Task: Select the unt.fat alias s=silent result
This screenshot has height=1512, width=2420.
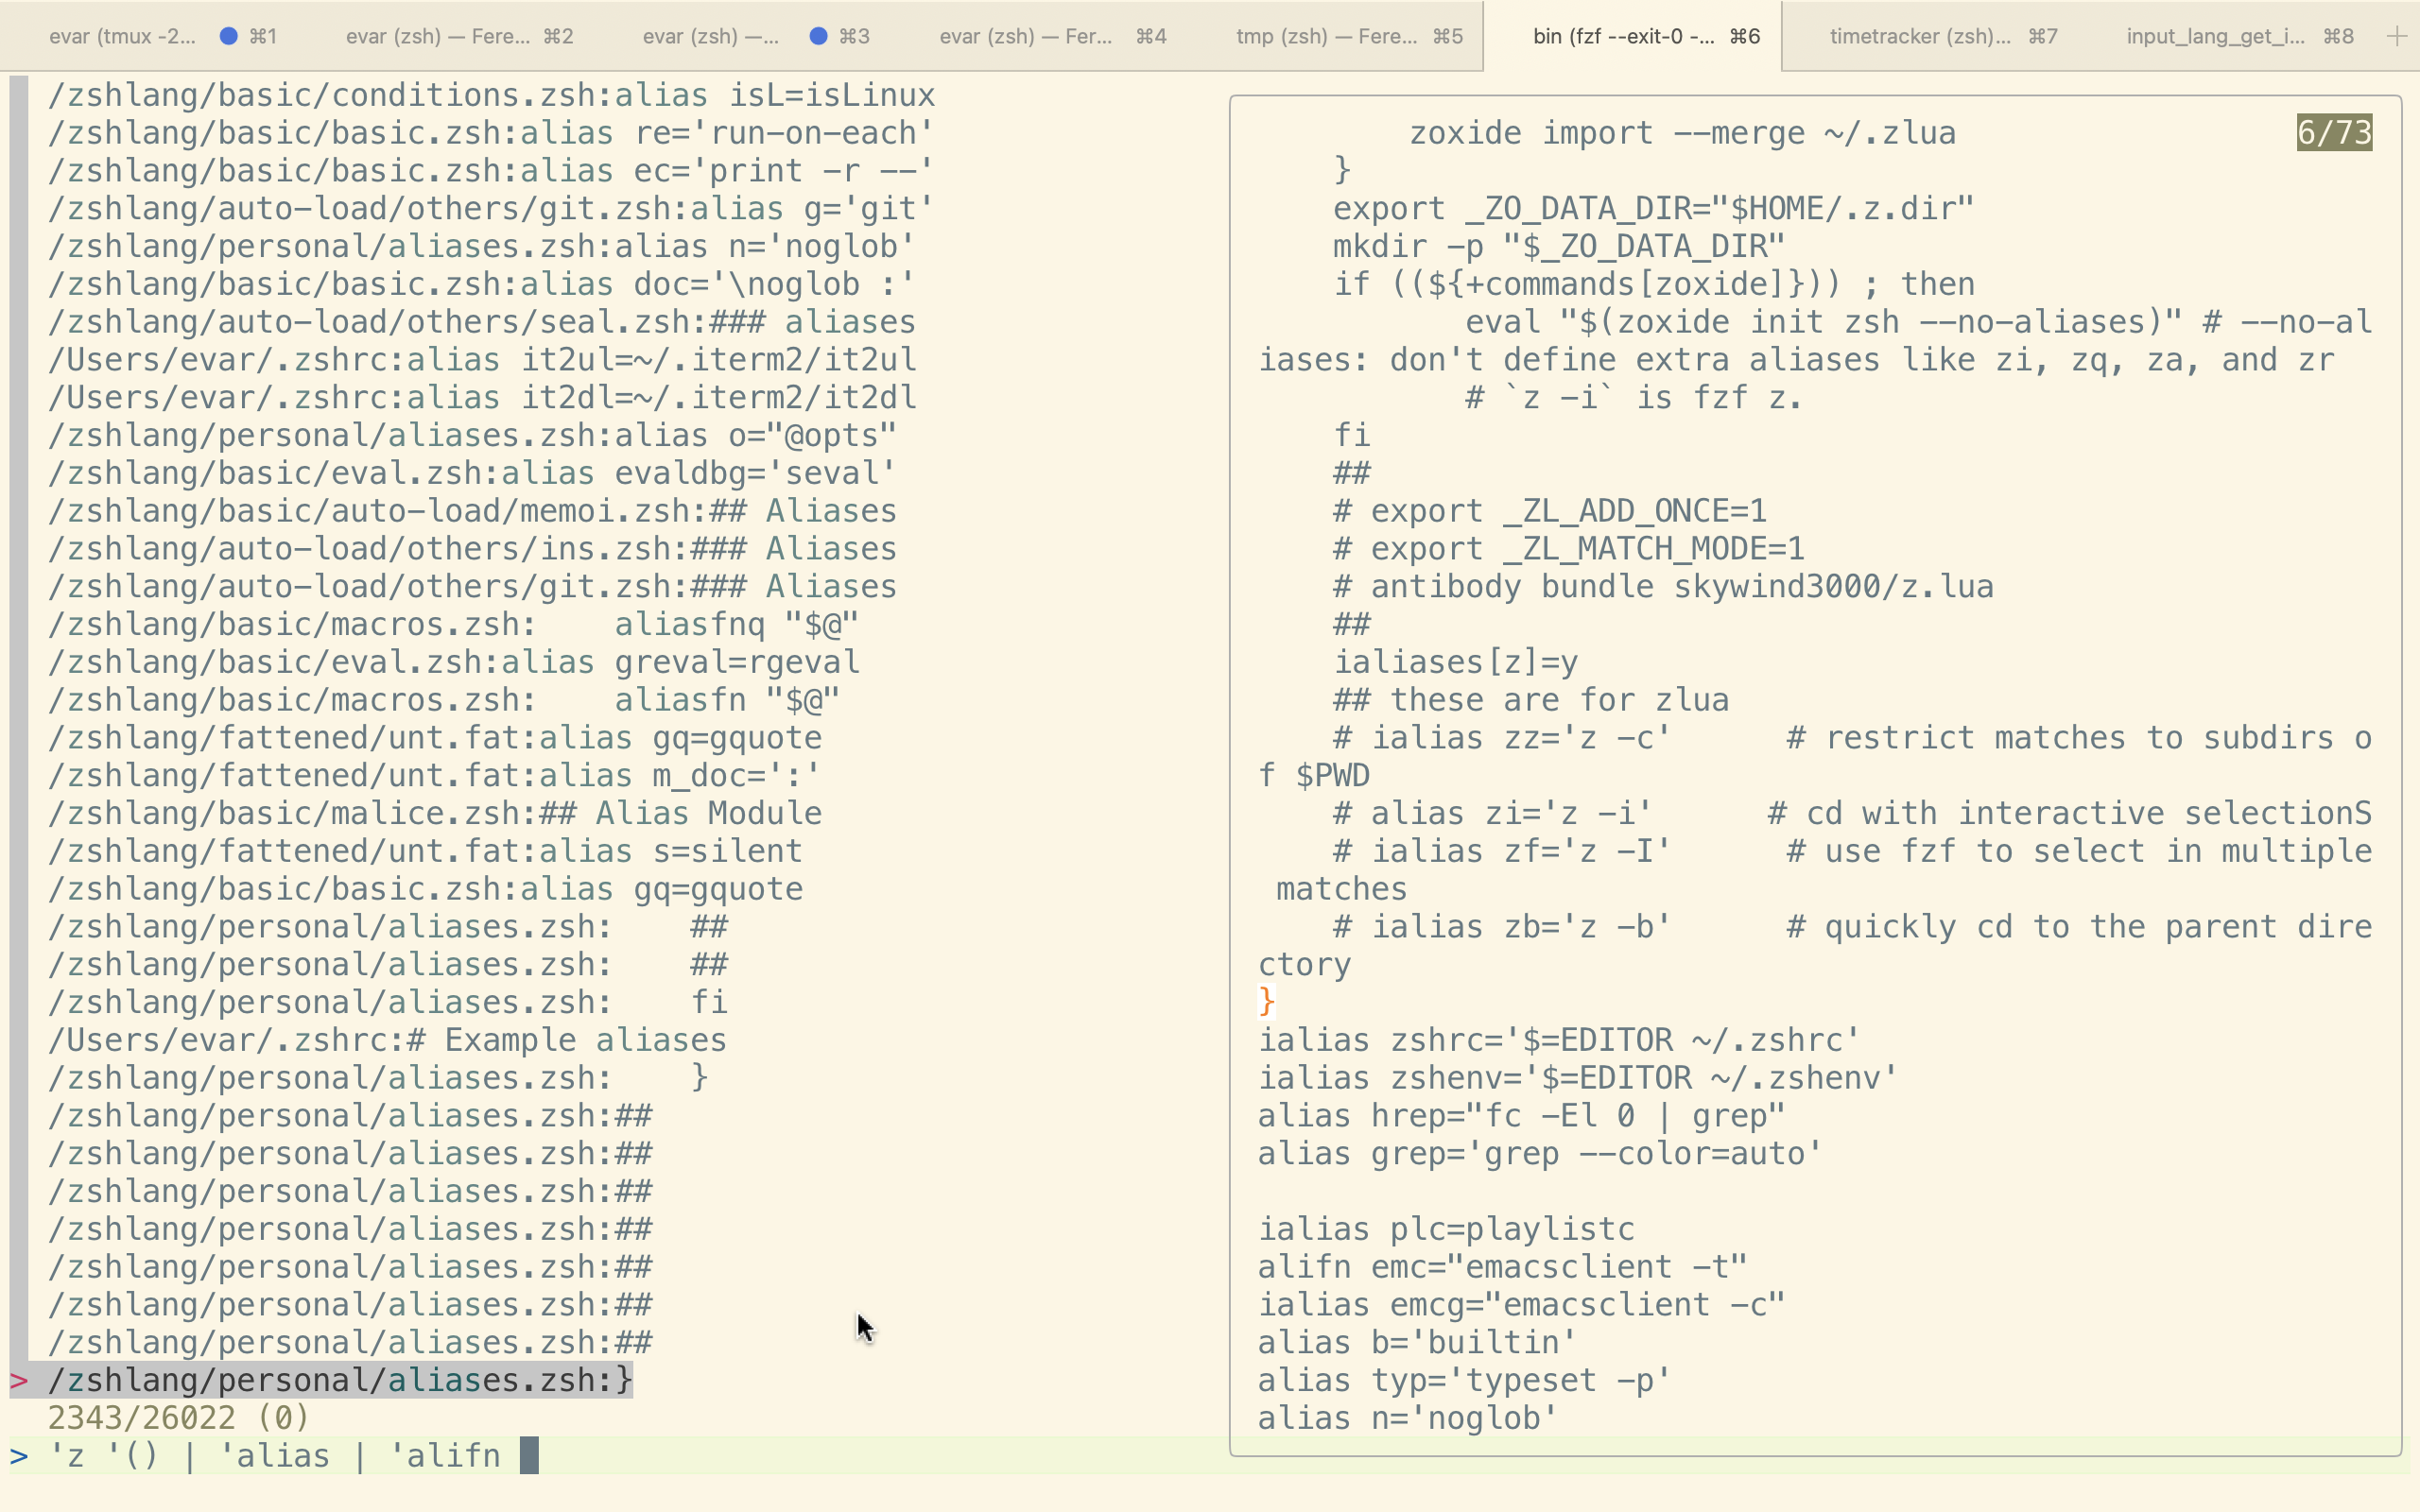Action: [425, 851]
